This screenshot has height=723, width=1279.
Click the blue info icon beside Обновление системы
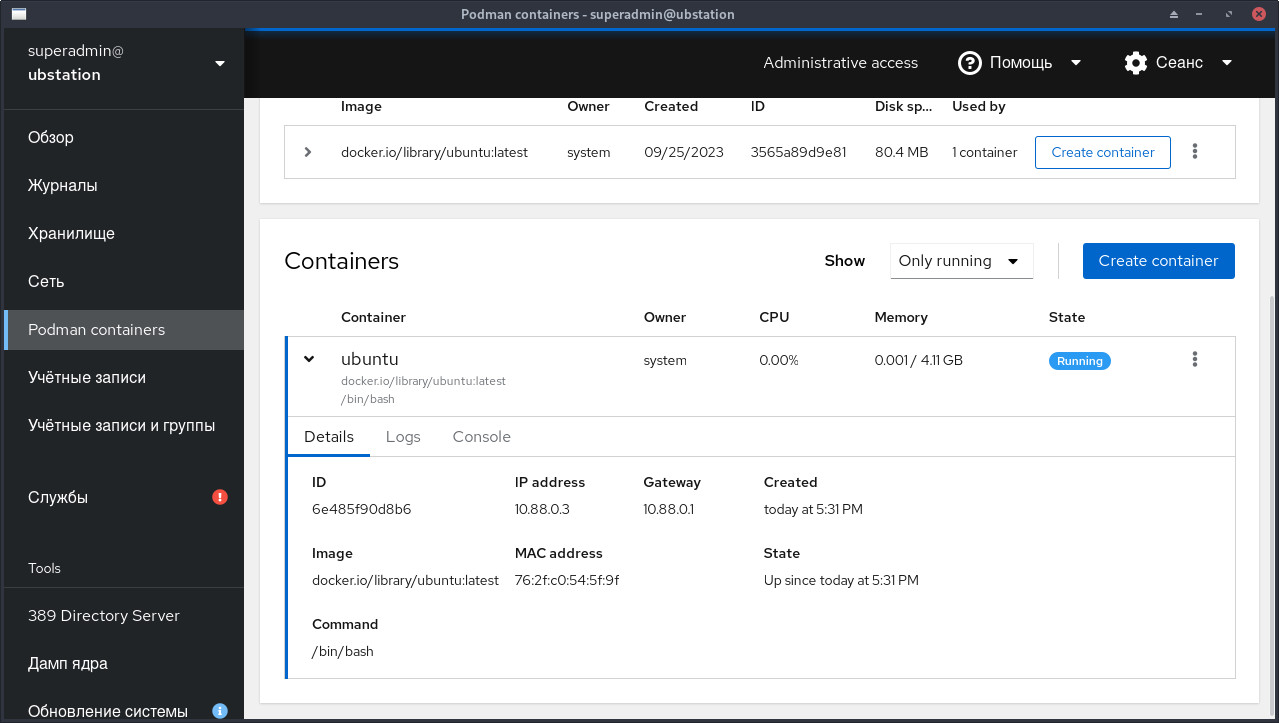click(220, 711)
